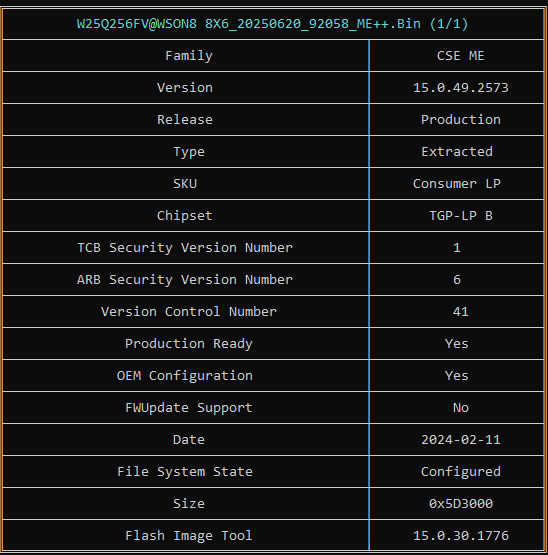Screen dimensions: 548x555
Task: Select the ARB Security Version Number label
Action: [x=185, y=280]
